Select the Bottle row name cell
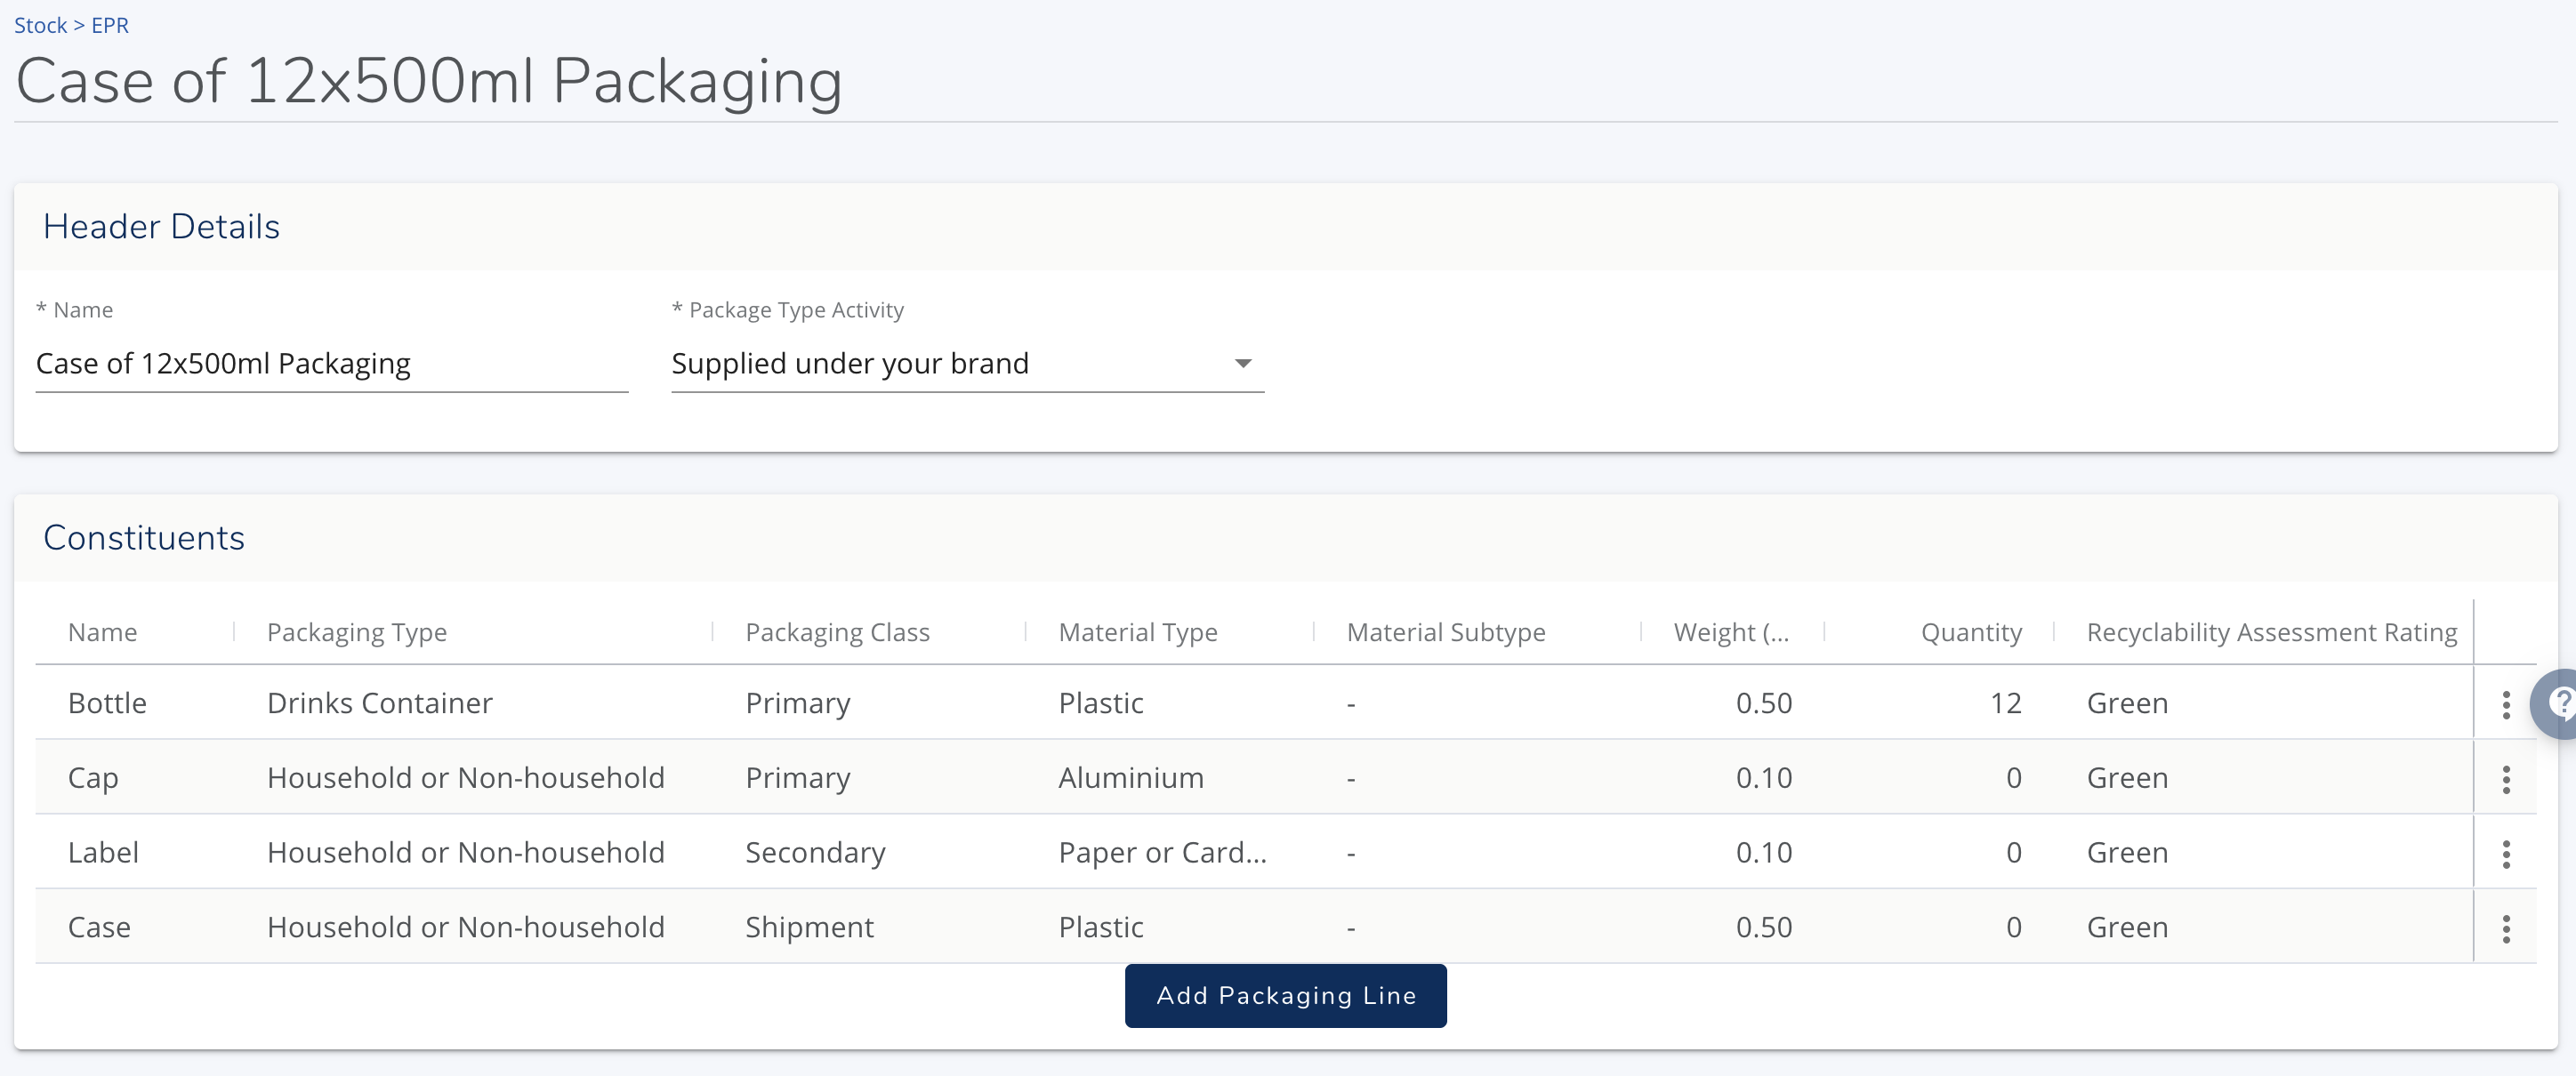This screenshot has width=2576, height=1076. (107, 703)
